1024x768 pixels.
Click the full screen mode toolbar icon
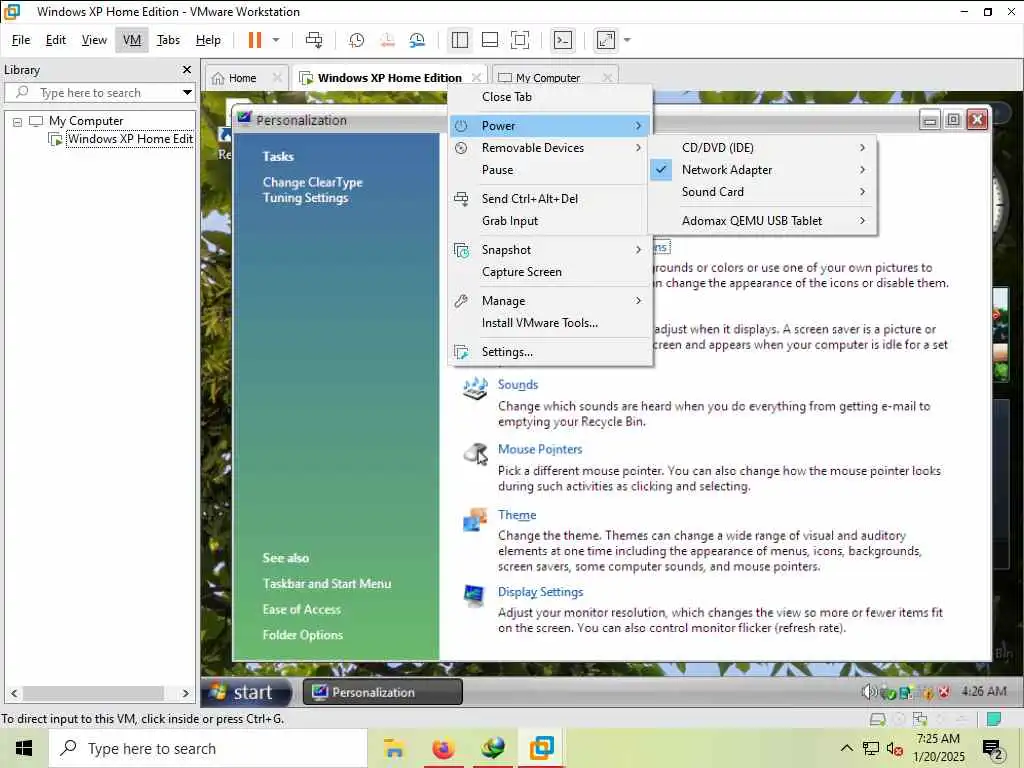point(520,40)
